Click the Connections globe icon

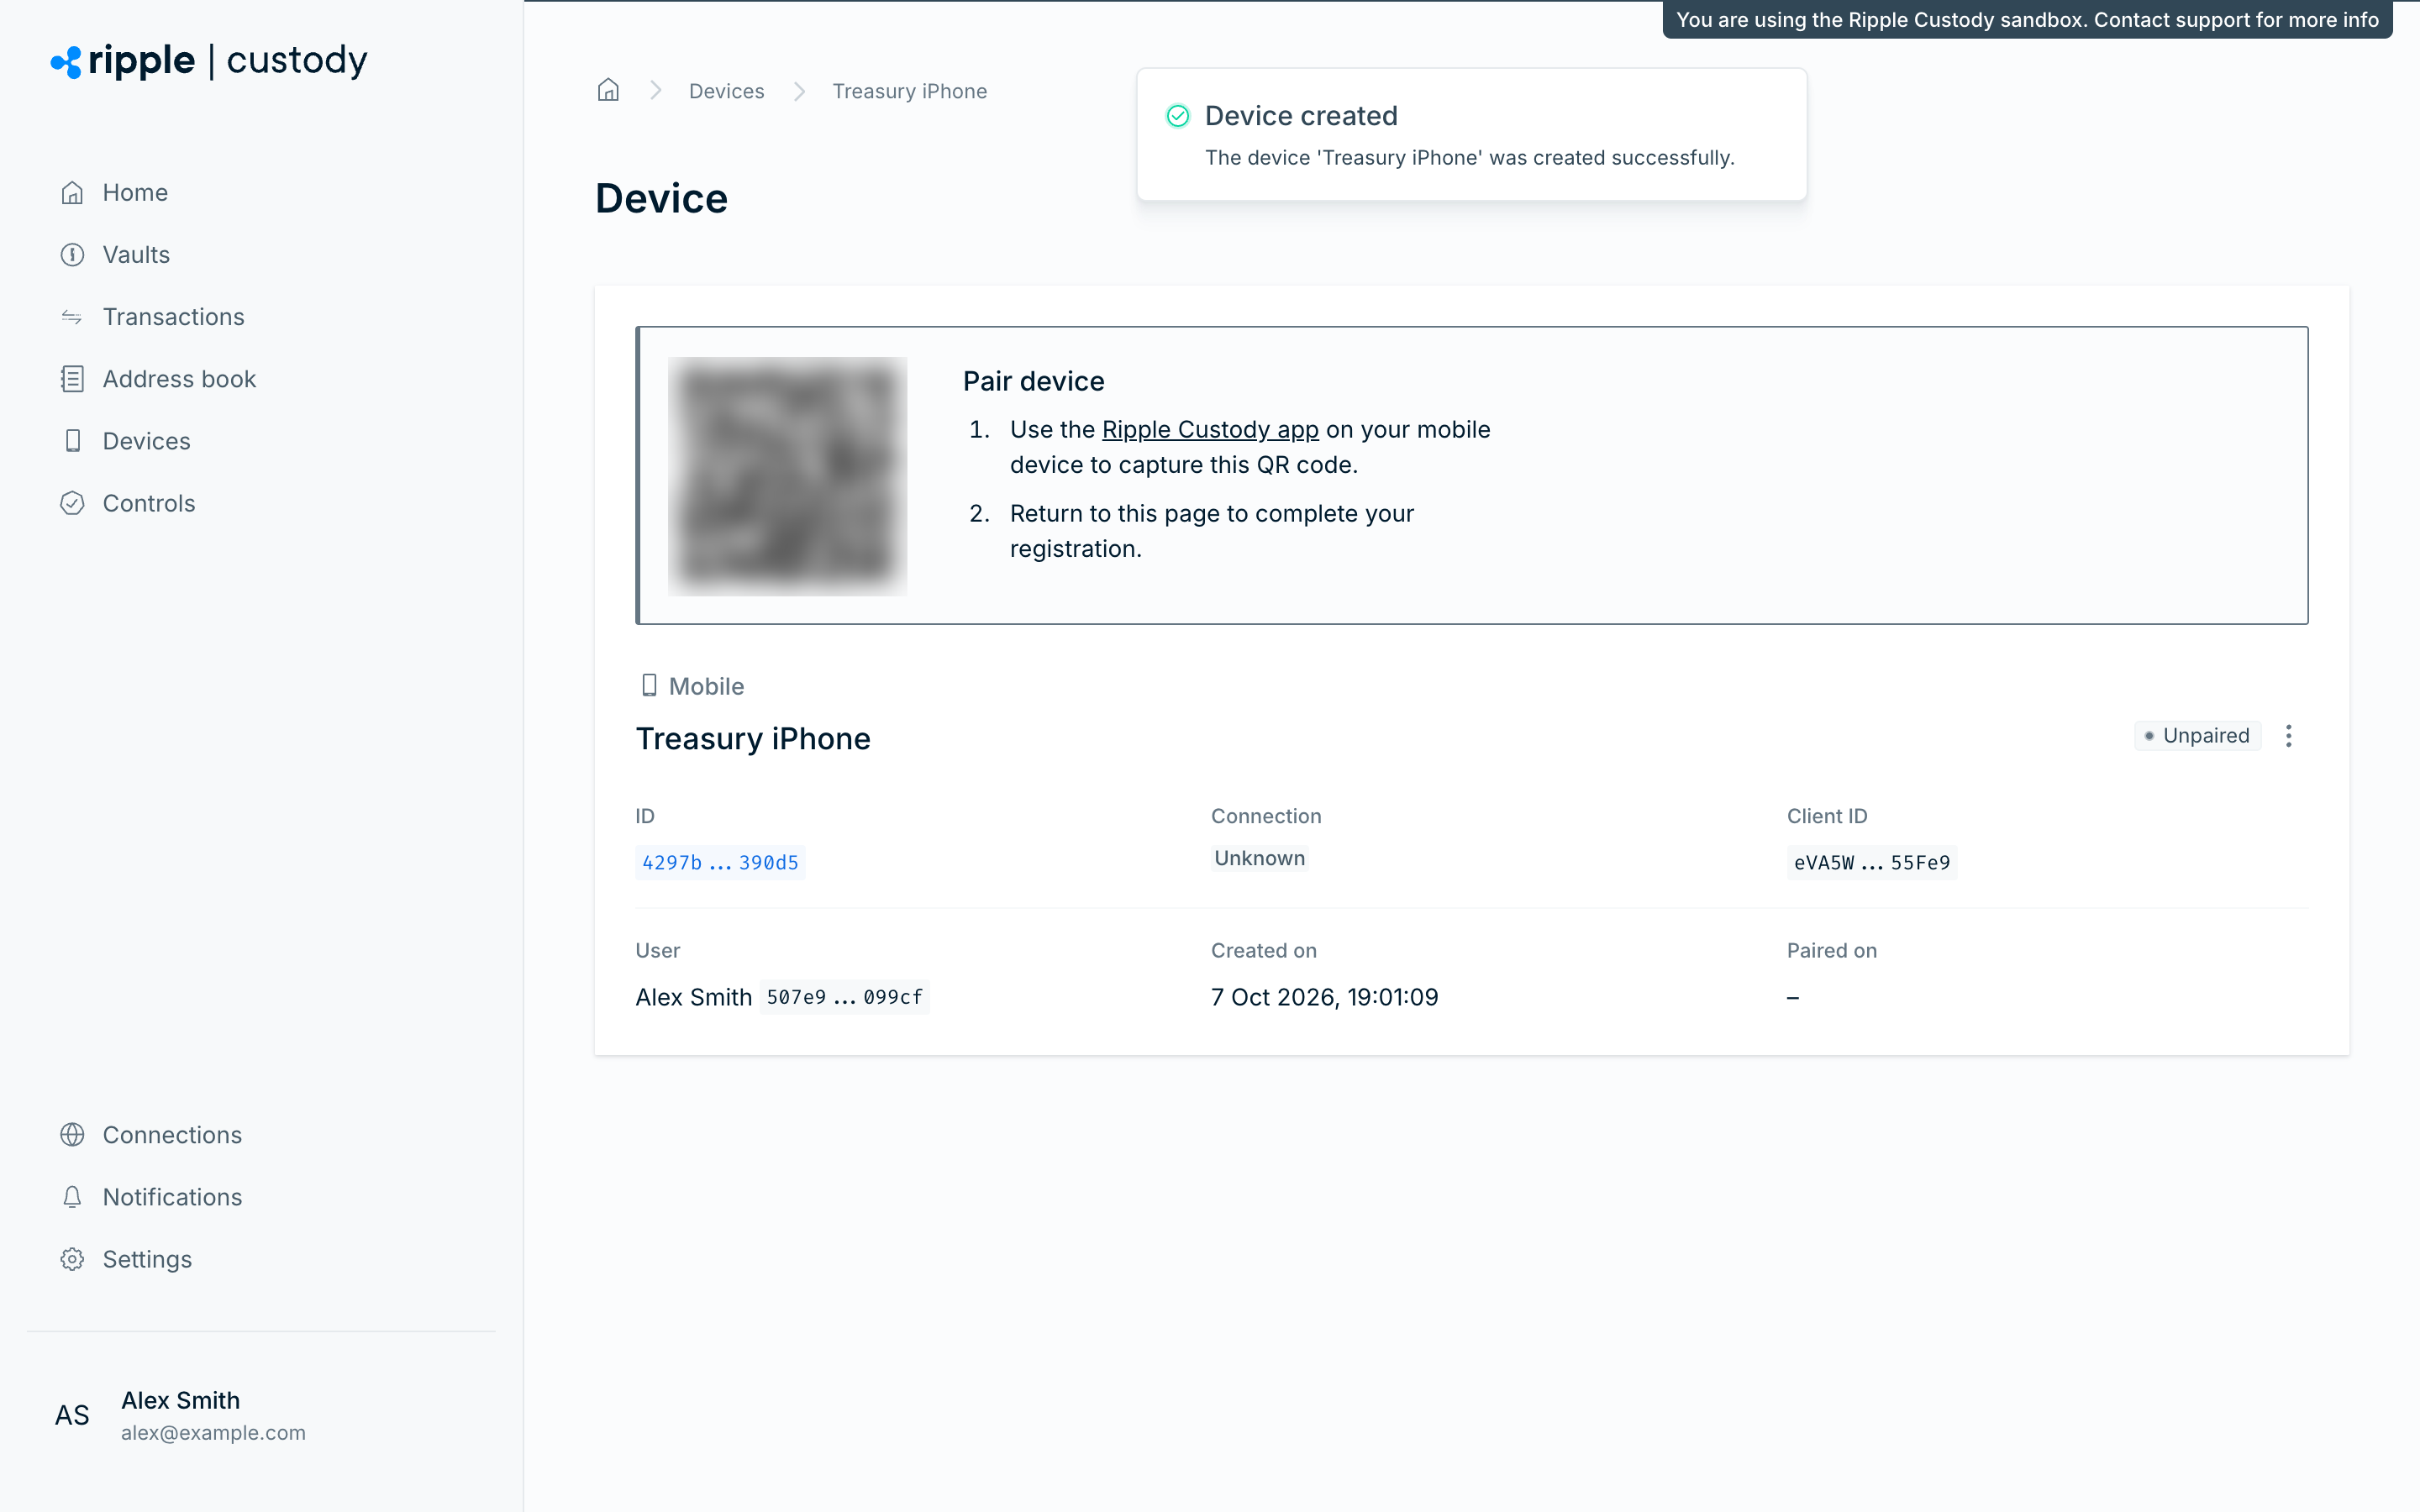72,1135
